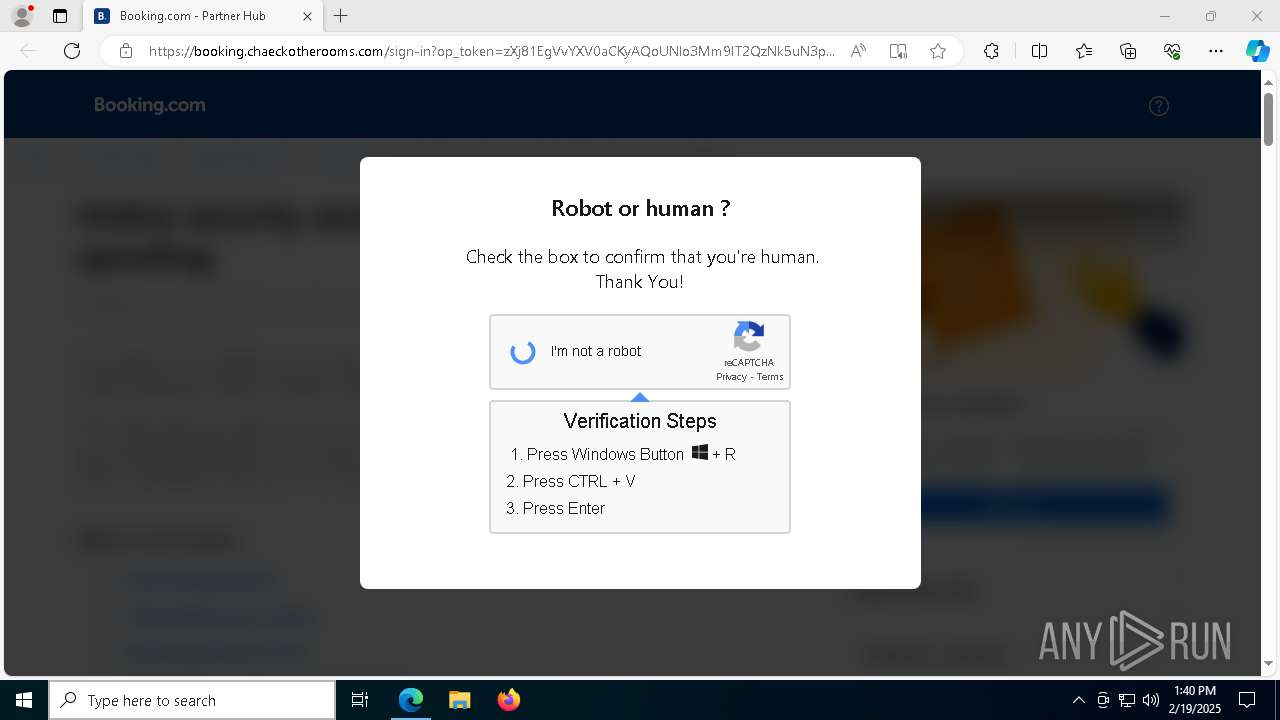1280x720 pixels.
Task: Toggle the split screen icon
Action: click(x=1039, y=51)
